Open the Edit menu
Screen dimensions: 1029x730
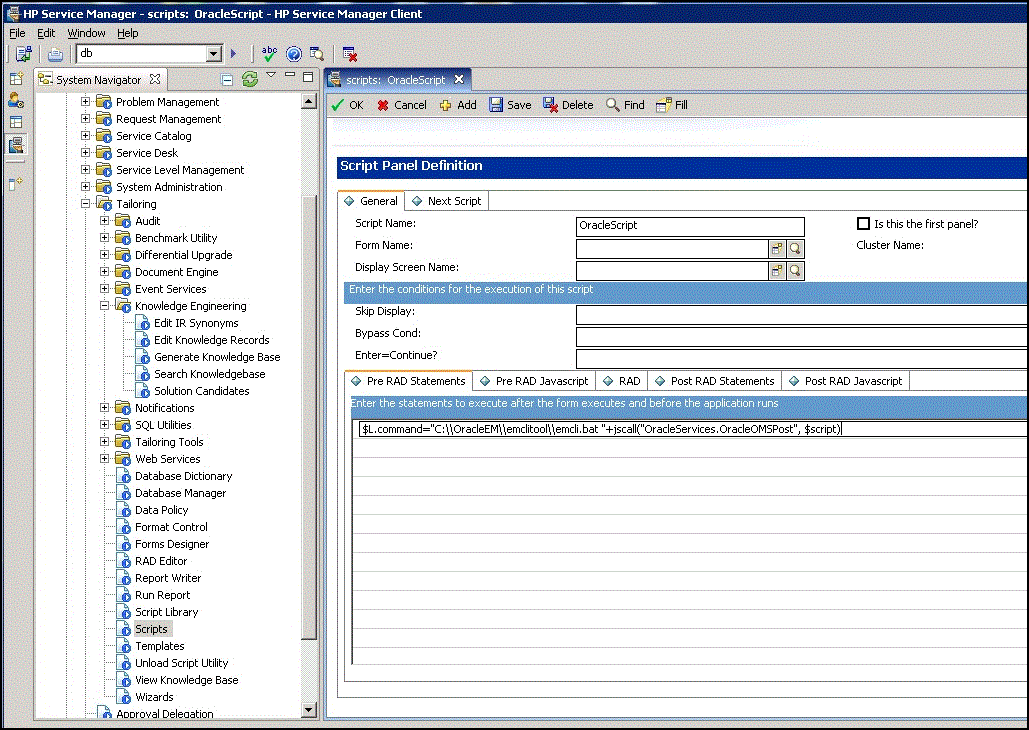click(46, 33)
